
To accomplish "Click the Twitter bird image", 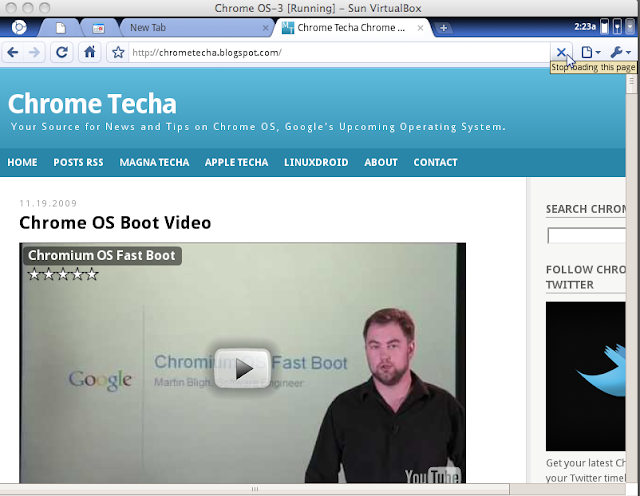I will point(585,376).
